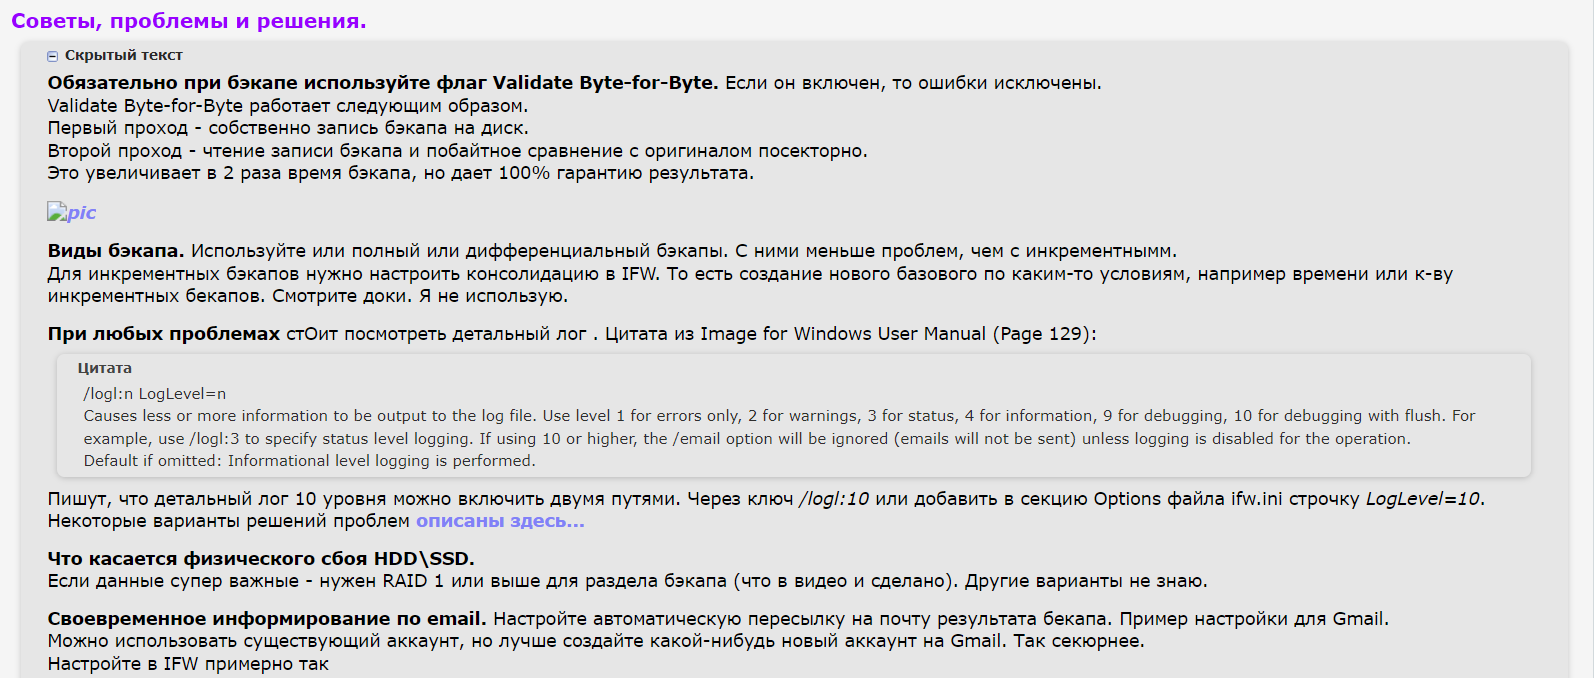The image size is (1594, 678).
Task: Click the italic '/logl:10' key text
Action: 833,499
